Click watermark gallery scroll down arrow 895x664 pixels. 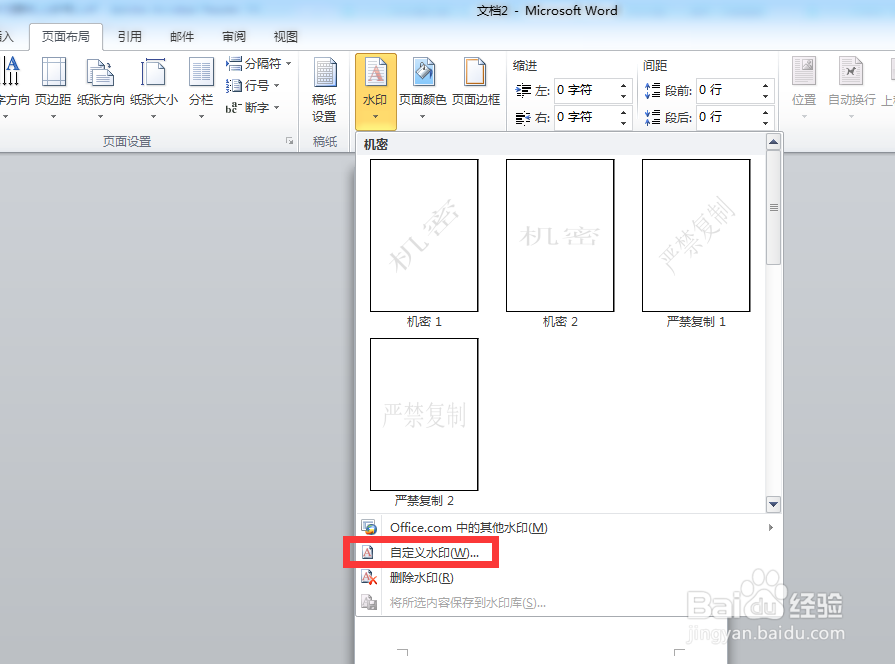tap(773, 504)
